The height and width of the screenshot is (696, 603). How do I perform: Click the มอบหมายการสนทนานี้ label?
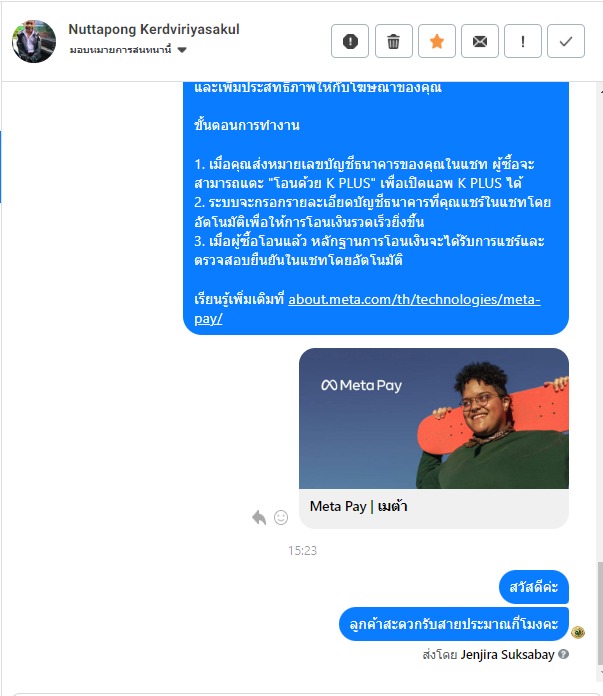tap(120, 50)
